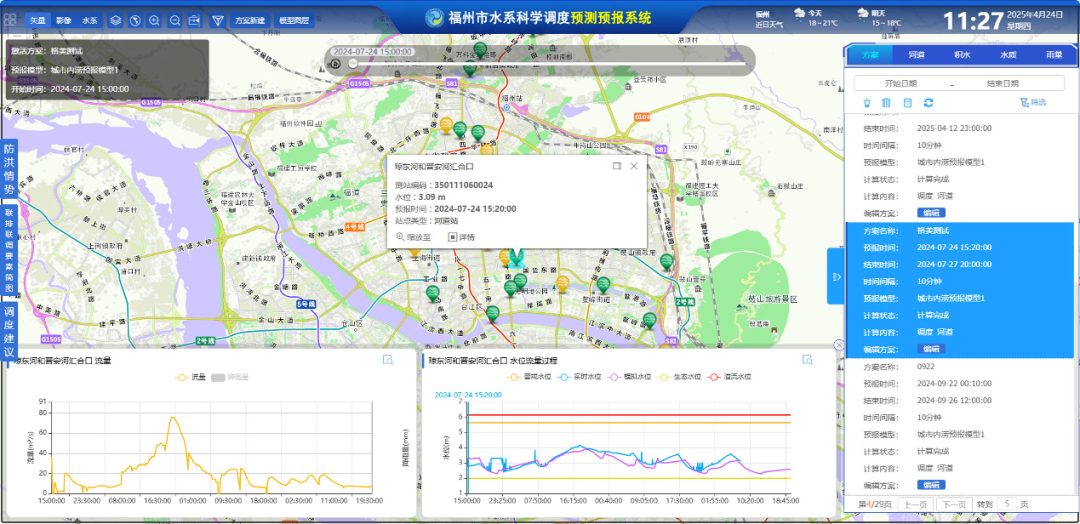The width and height of the screenshot is (1080, 524).
Task: Click the weather widget 今天 18~21℃
Action: pyautogui.click(x=816, y=18)
